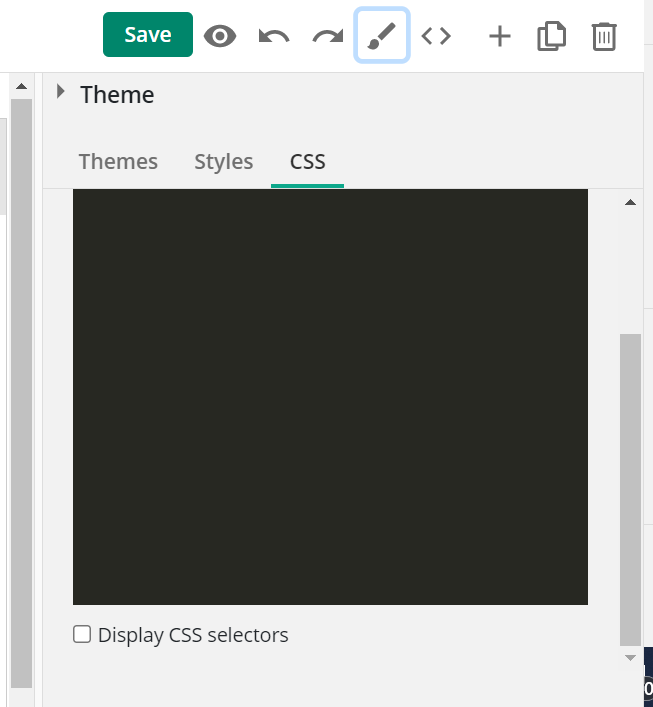Undo the last change
Image resolution: width=653 pixels, height=707 pixels.
click(274, 36)
